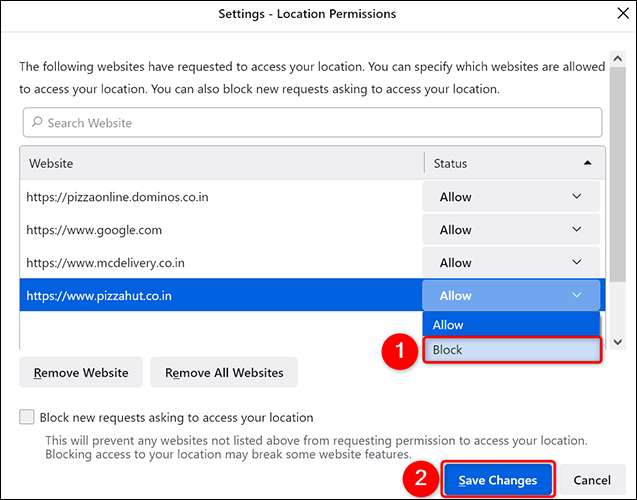637x500 pixels.
Task: Click the search magnifier icon
Action: coord(38,123)
